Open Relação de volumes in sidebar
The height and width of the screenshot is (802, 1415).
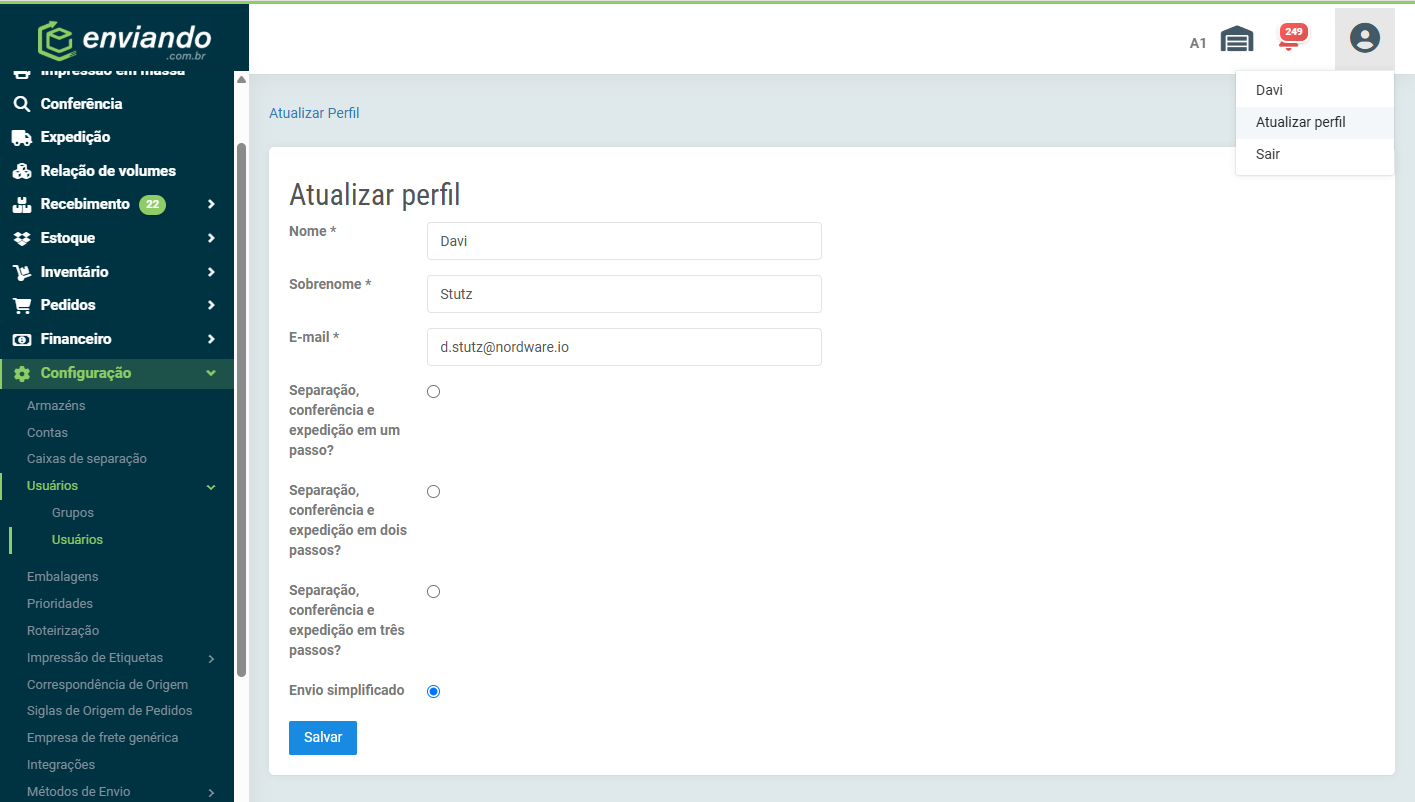(x=108, y=171)
